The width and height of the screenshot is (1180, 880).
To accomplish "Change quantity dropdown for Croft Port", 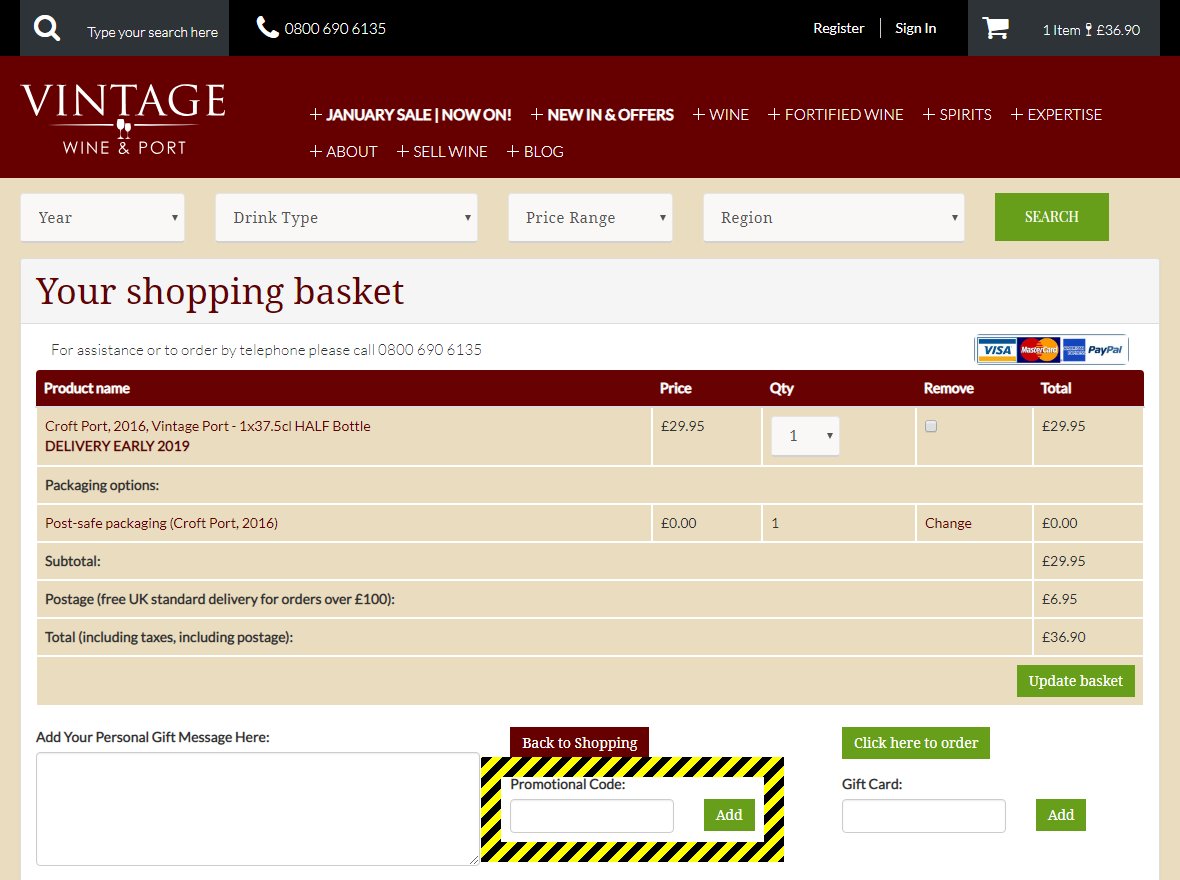I will click(x=805, y=436).
